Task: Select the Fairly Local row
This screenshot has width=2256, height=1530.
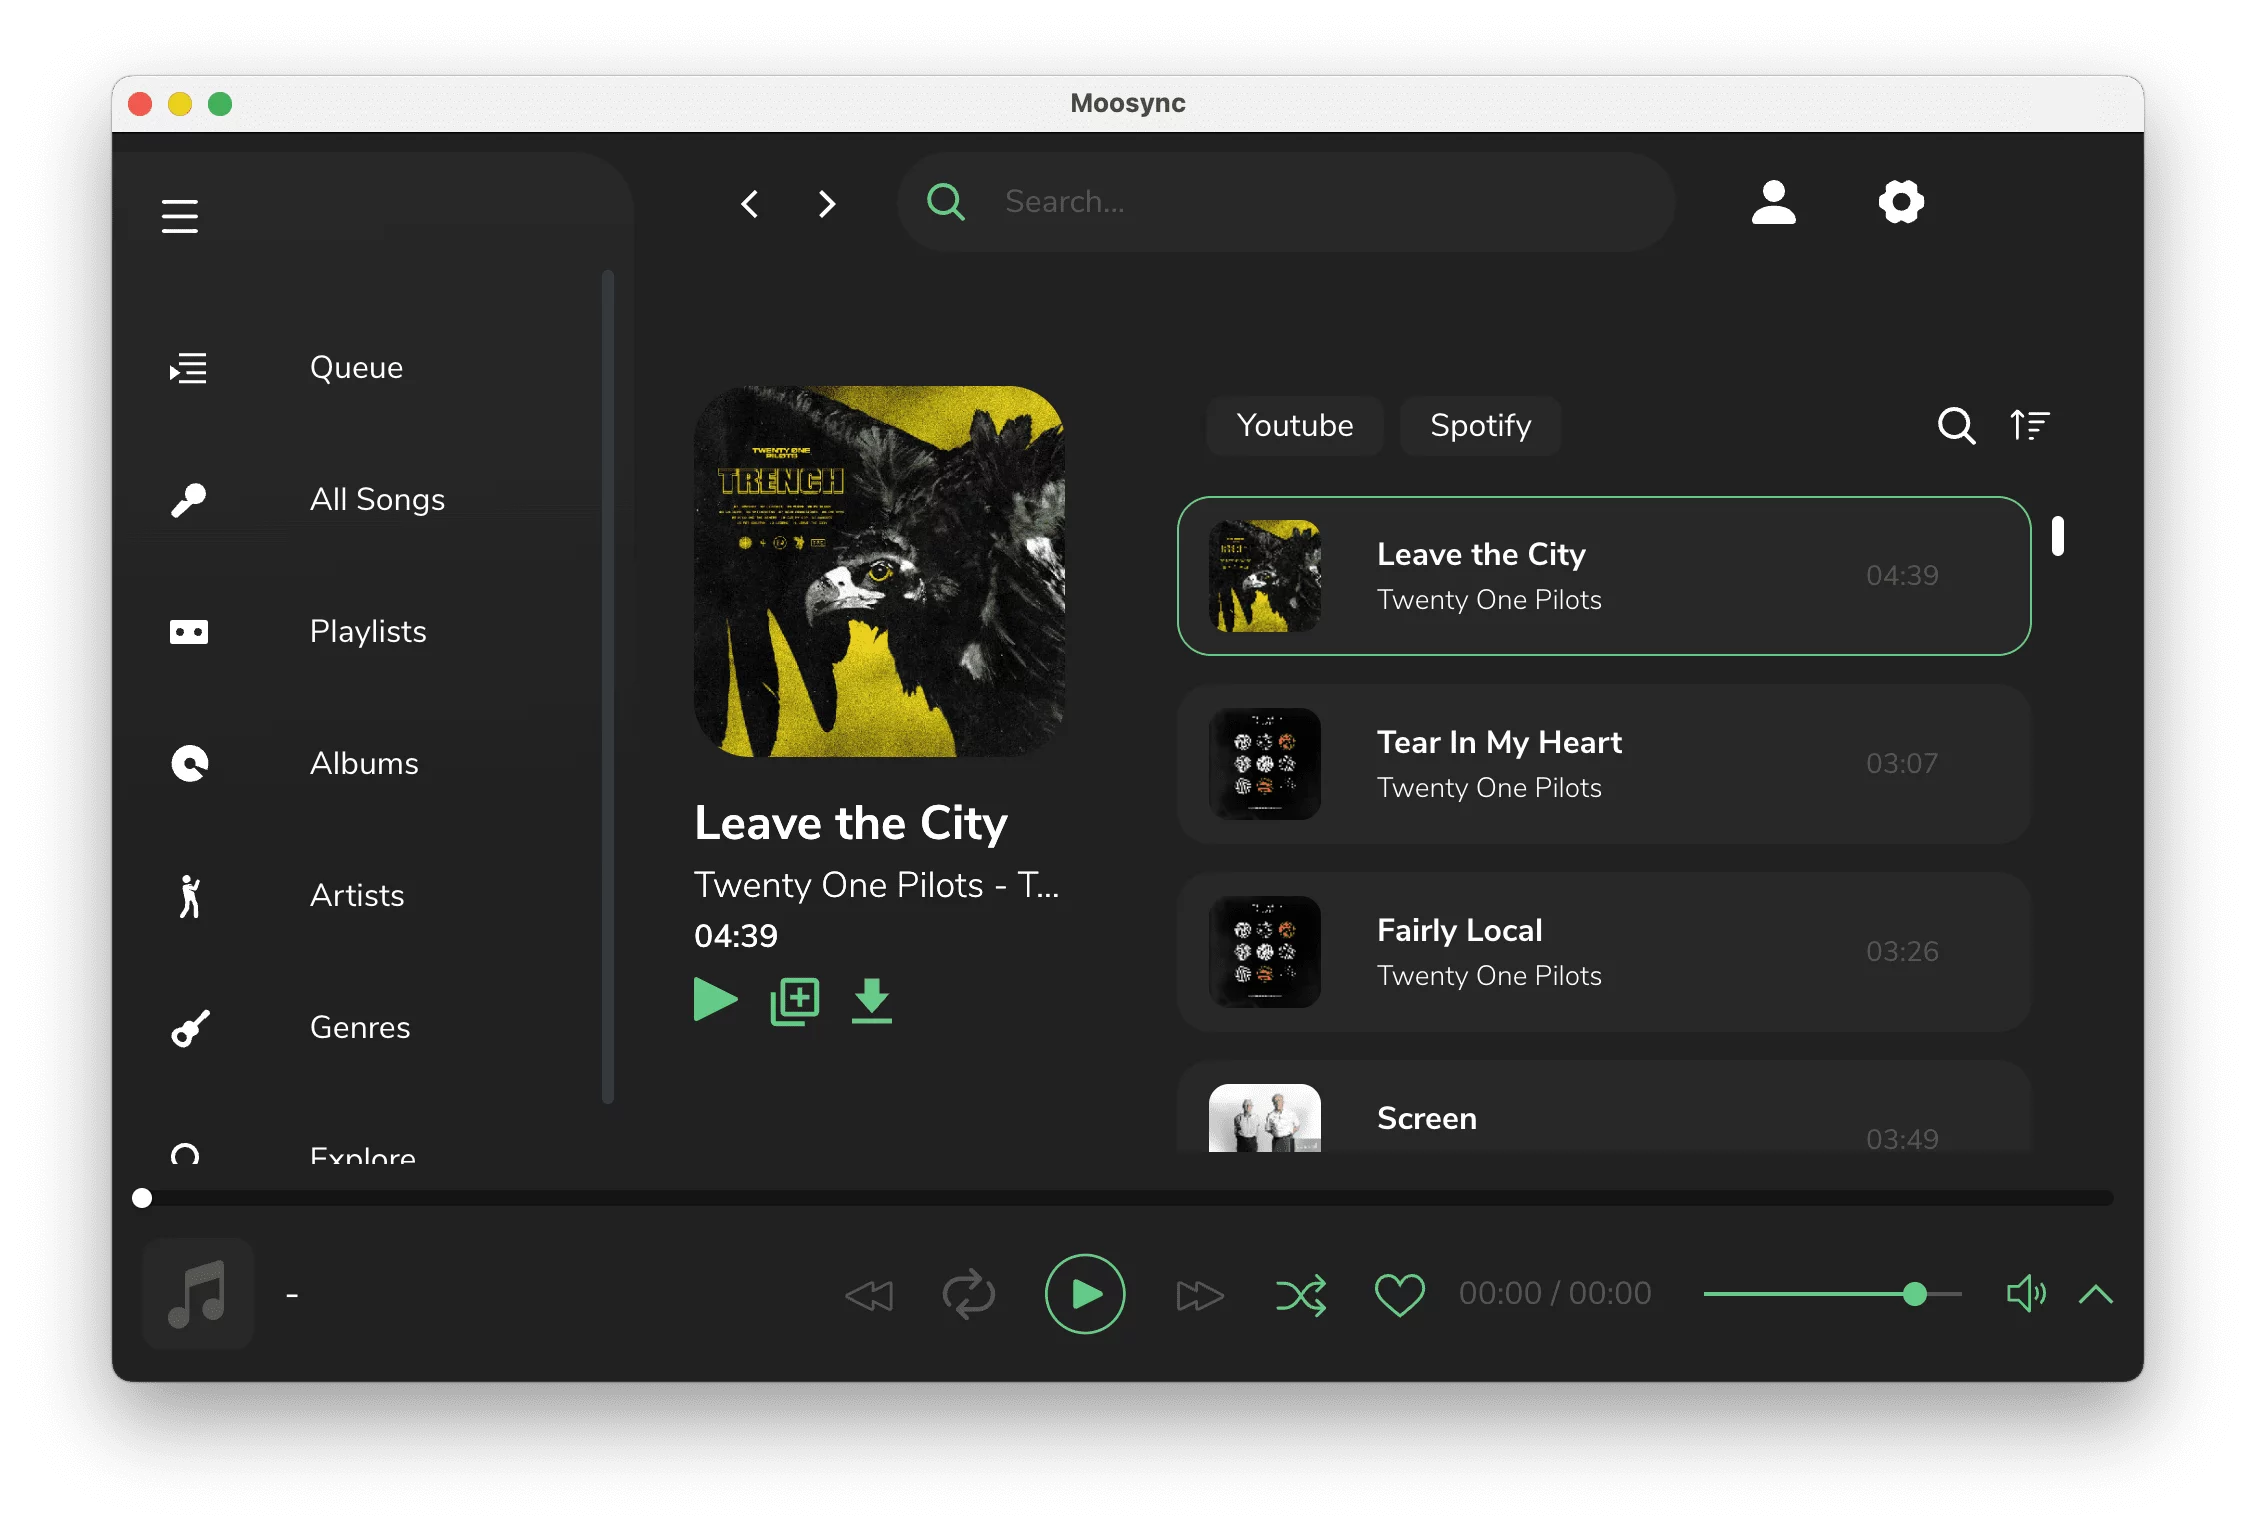Action: (x=1604, y=952)
